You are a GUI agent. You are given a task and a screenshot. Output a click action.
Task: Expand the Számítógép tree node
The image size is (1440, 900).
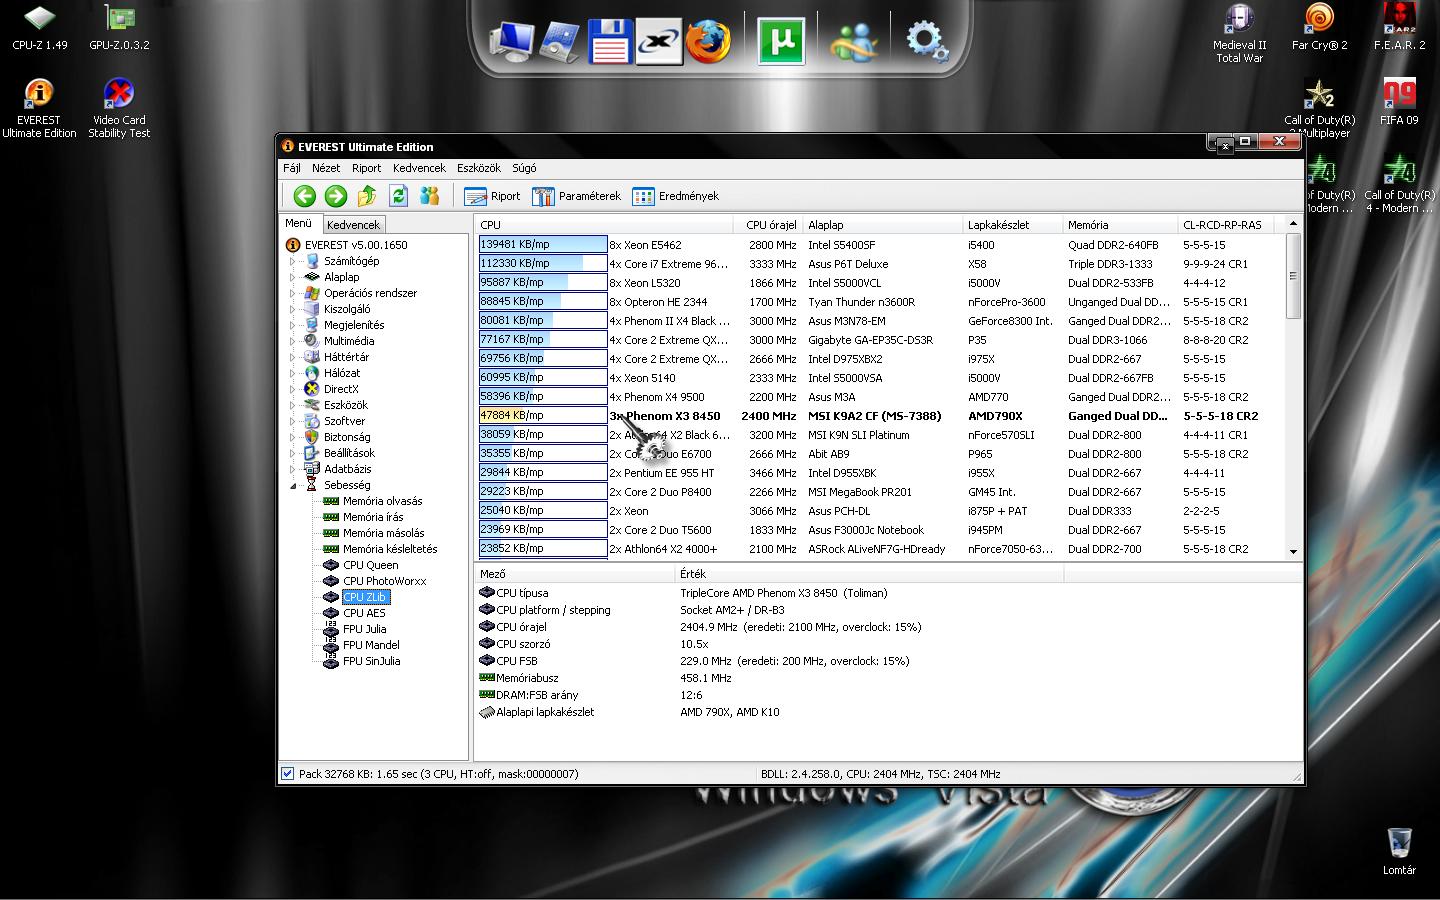click(x=293, y=261)
